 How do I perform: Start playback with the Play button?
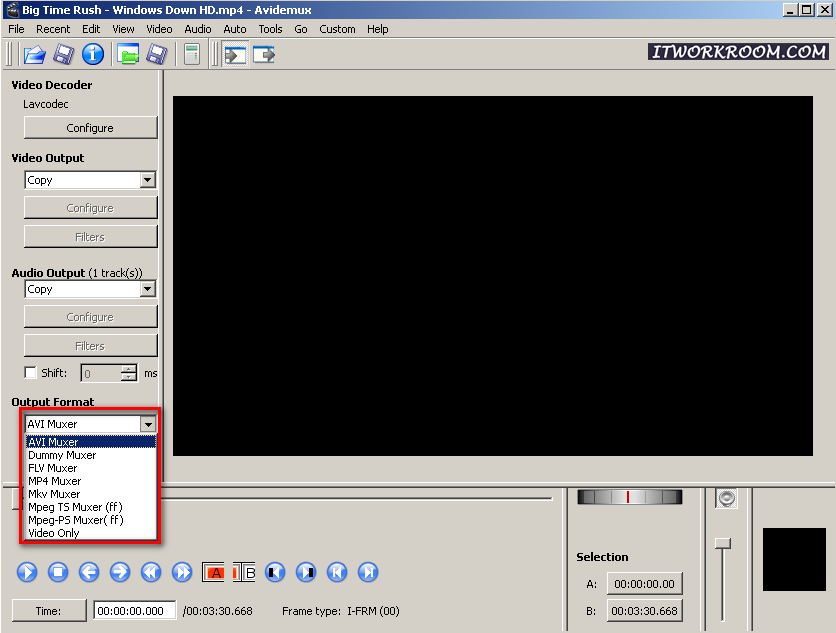click(27, 572)
